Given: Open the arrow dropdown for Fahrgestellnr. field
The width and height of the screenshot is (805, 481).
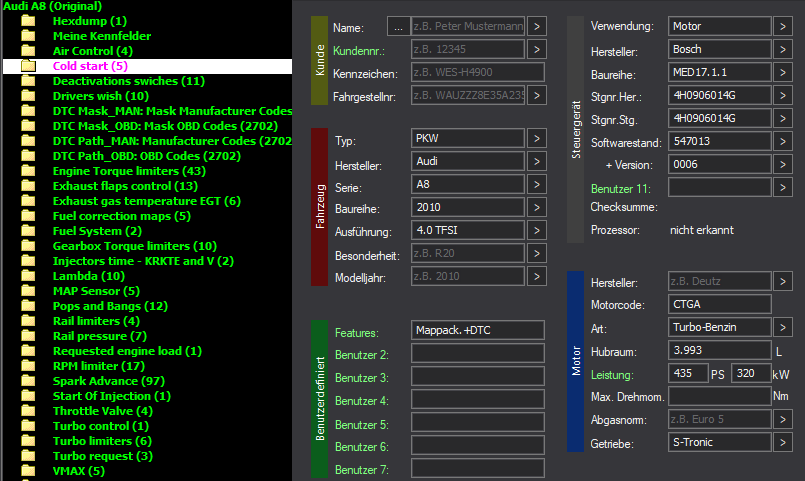Looking at the screenshot, I should tap(536, 95).
